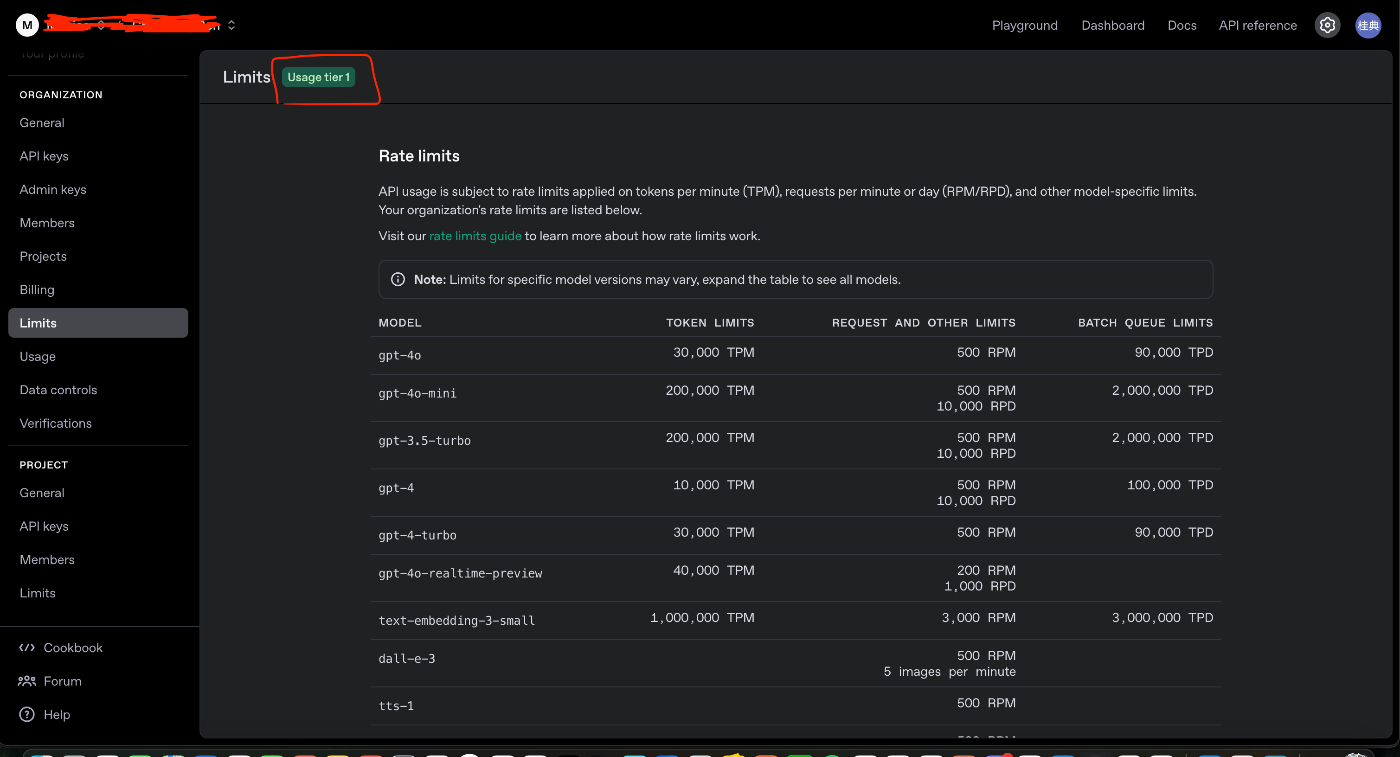Click 200 RPM for gpt-4o-realtime-preview
The height and width of the screenshot is (757, 1400).
(x=986, y=570)
